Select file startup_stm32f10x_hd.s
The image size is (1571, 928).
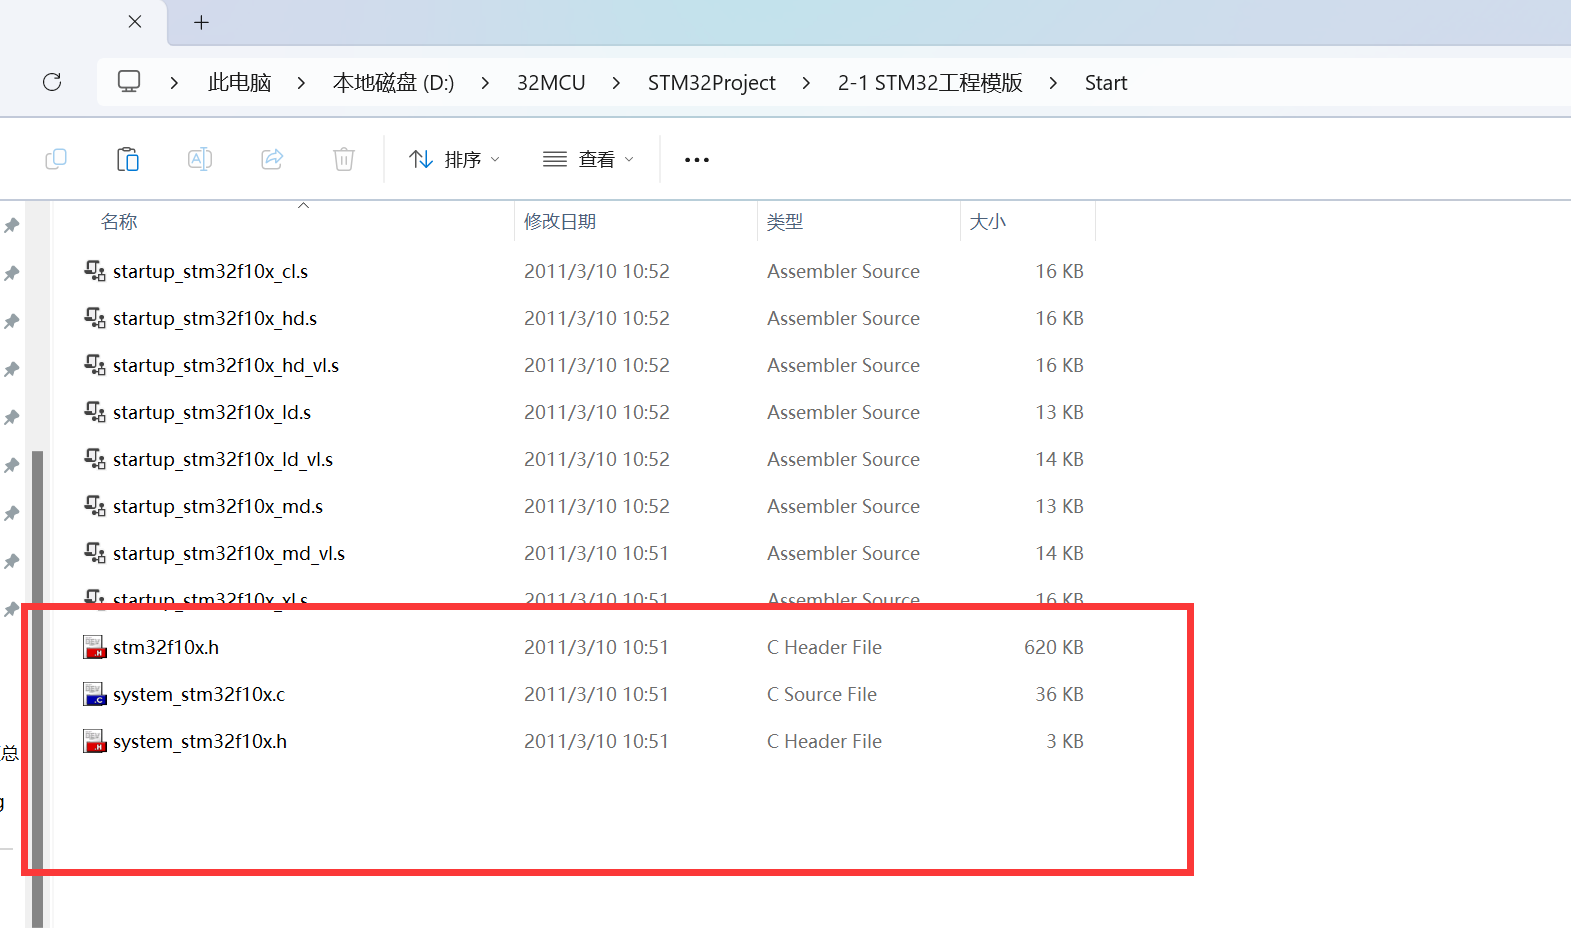[x=215, y=318]
